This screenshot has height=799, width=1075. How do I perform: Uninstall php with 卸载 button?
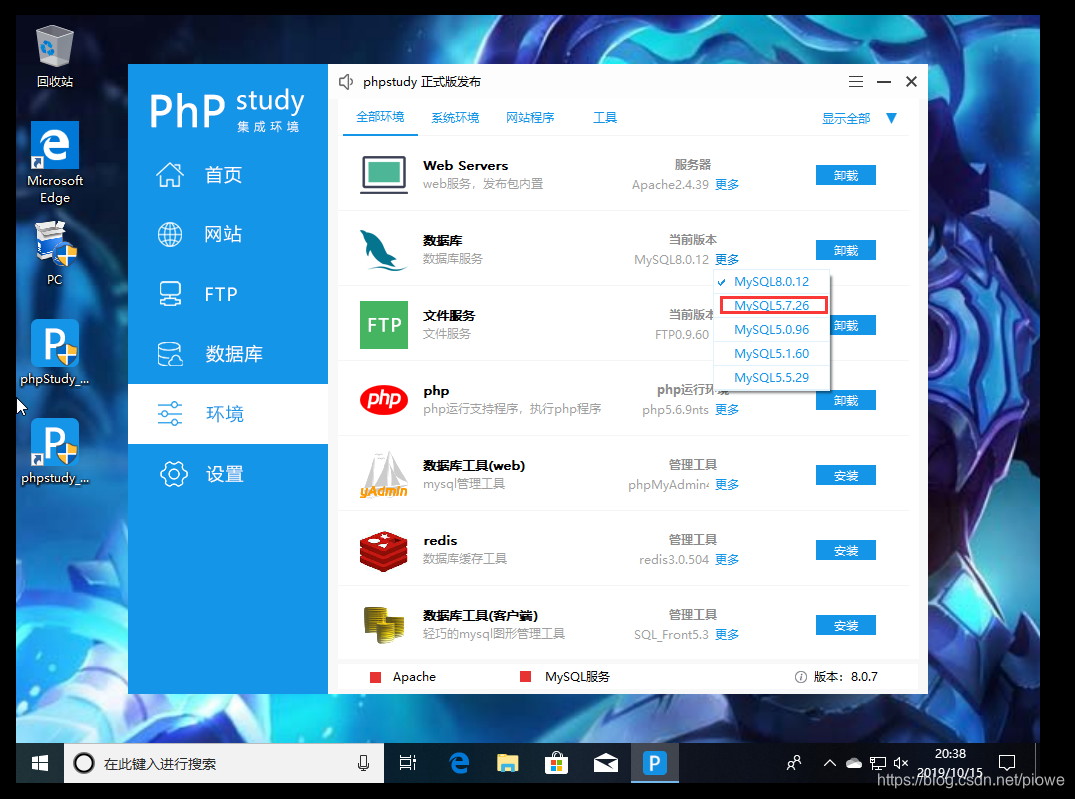point(845,401)
